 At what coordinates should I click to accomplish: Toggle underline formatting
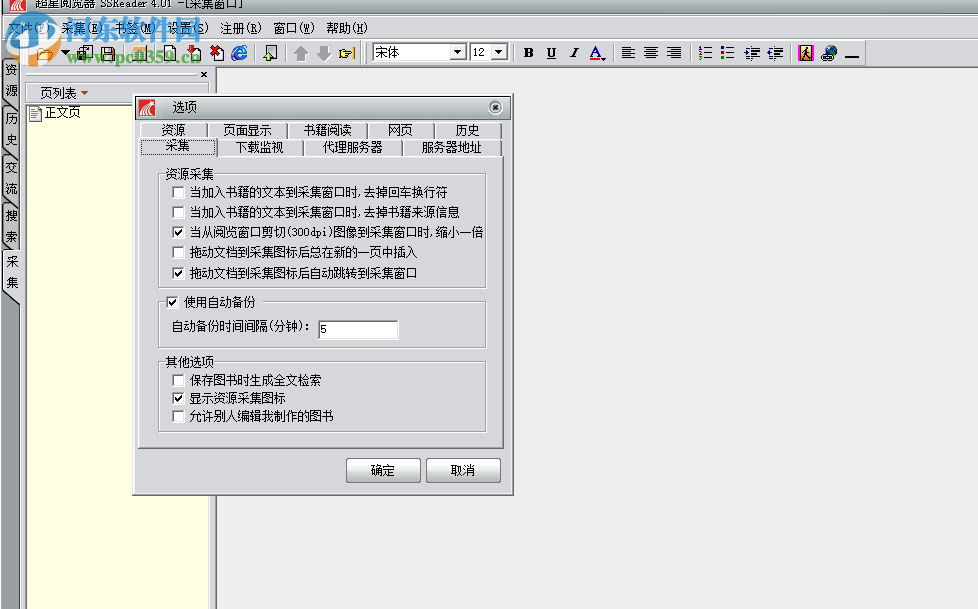click(551, 53)
